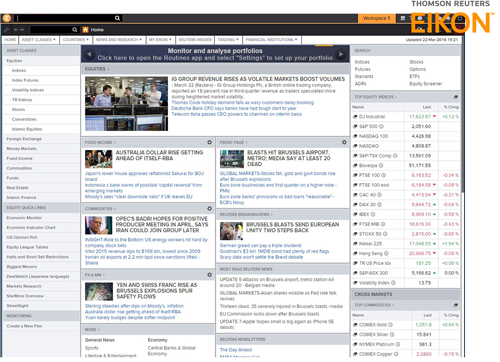500x362 pixels.
Task: Click the delayed clock icon next to S&P 500
Action: click(x=381, y=126)
